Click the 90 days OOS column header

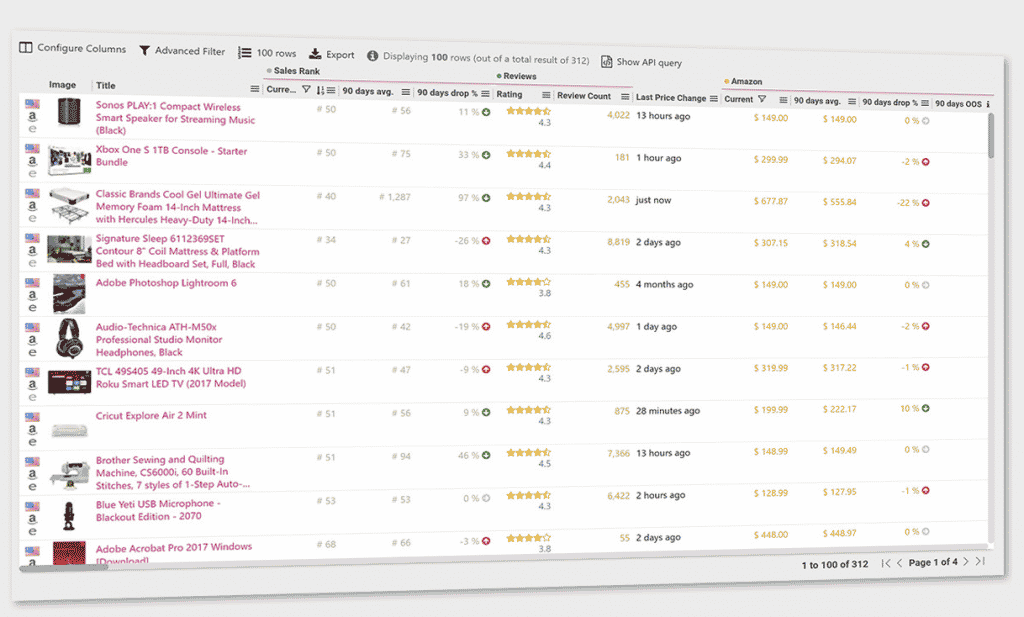pyautogui.click(x=958, y=104)
